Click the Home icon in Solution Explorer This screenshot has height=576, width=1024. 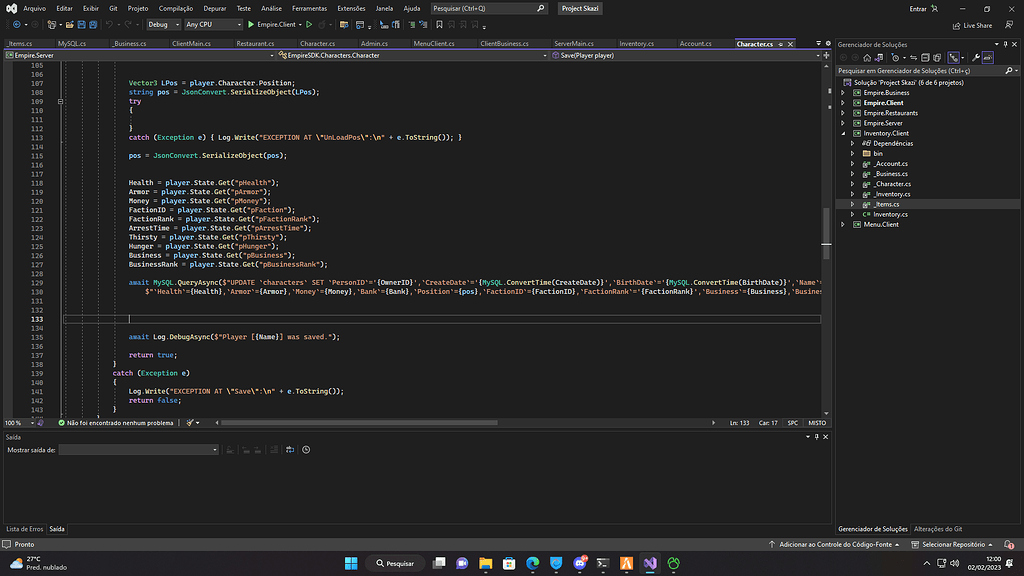(x=868, y=58)
